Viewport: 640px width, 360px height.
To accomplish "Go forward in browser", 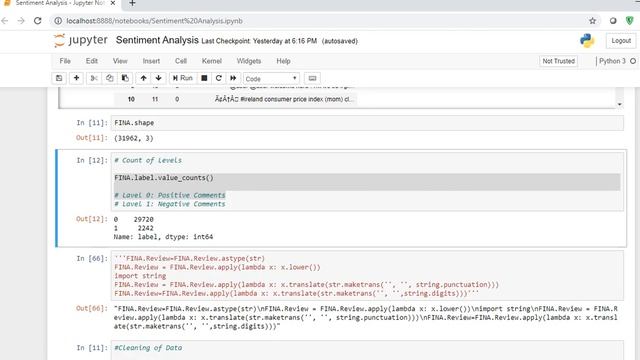I will [21, 20].
